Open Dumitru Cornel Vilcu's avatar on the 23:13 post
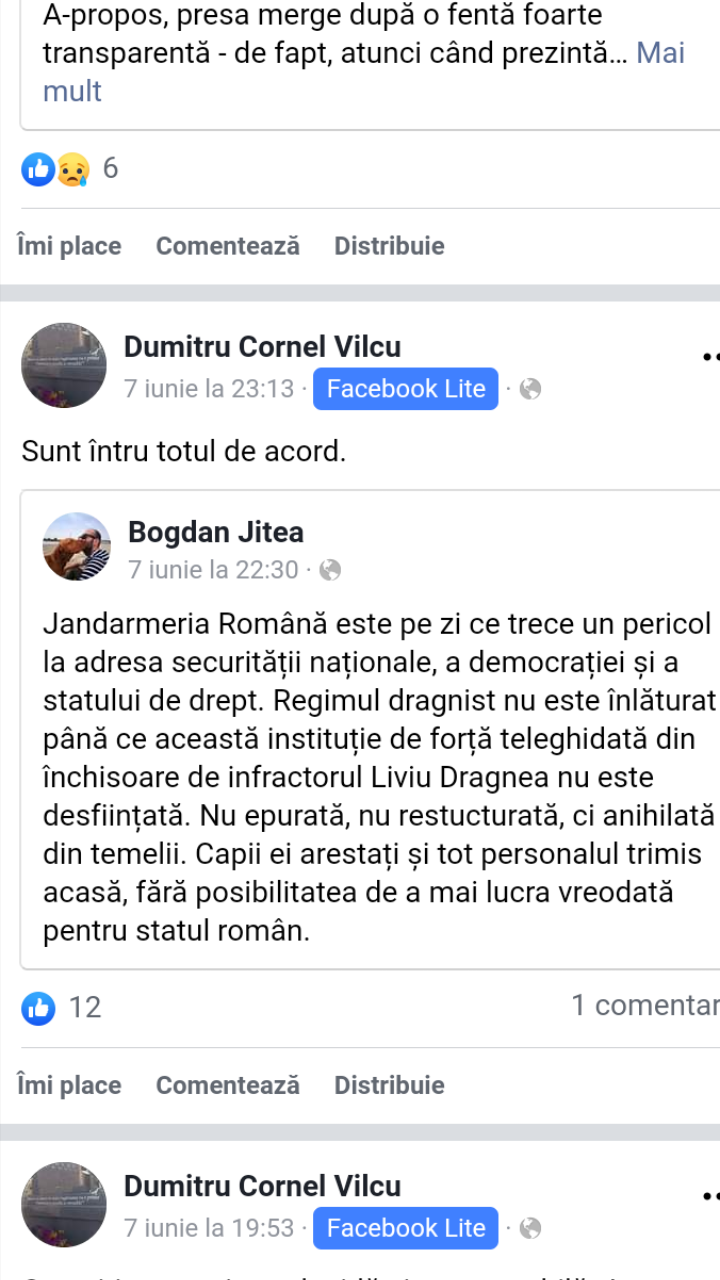720x1280 pixels. pyautogui.click(x=64, y=365)
